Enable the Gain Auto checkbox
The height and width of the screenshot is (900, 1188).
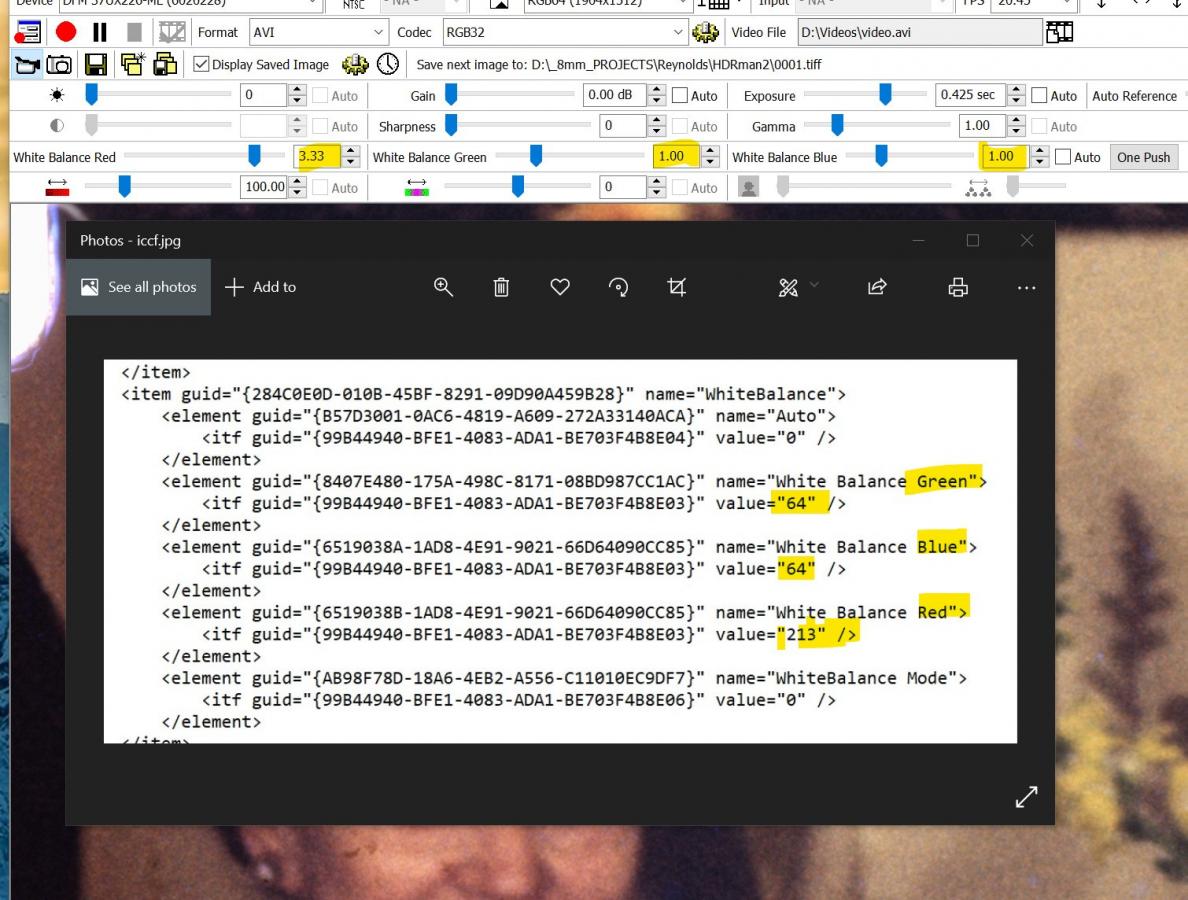click(x=680, y=95)
